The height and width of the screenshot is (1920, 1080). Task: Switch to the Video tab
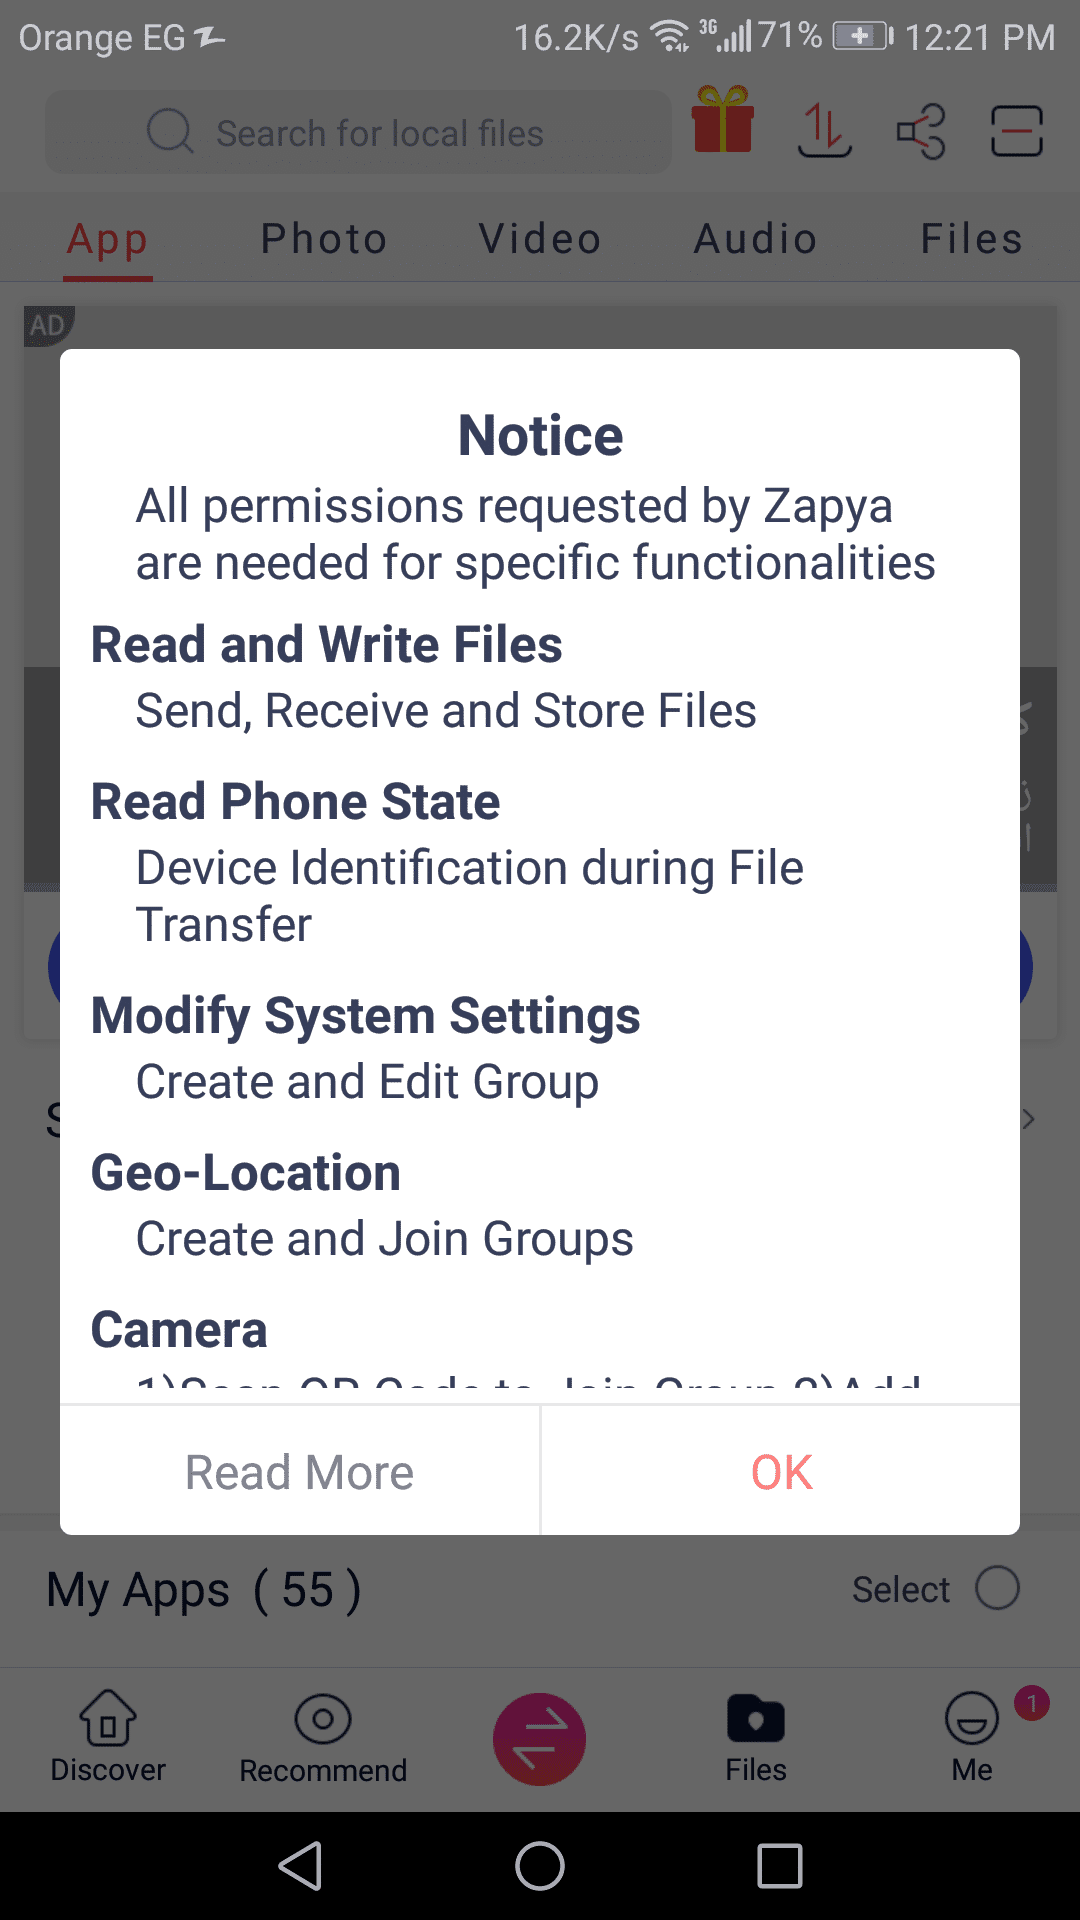(x=540, y=239)
